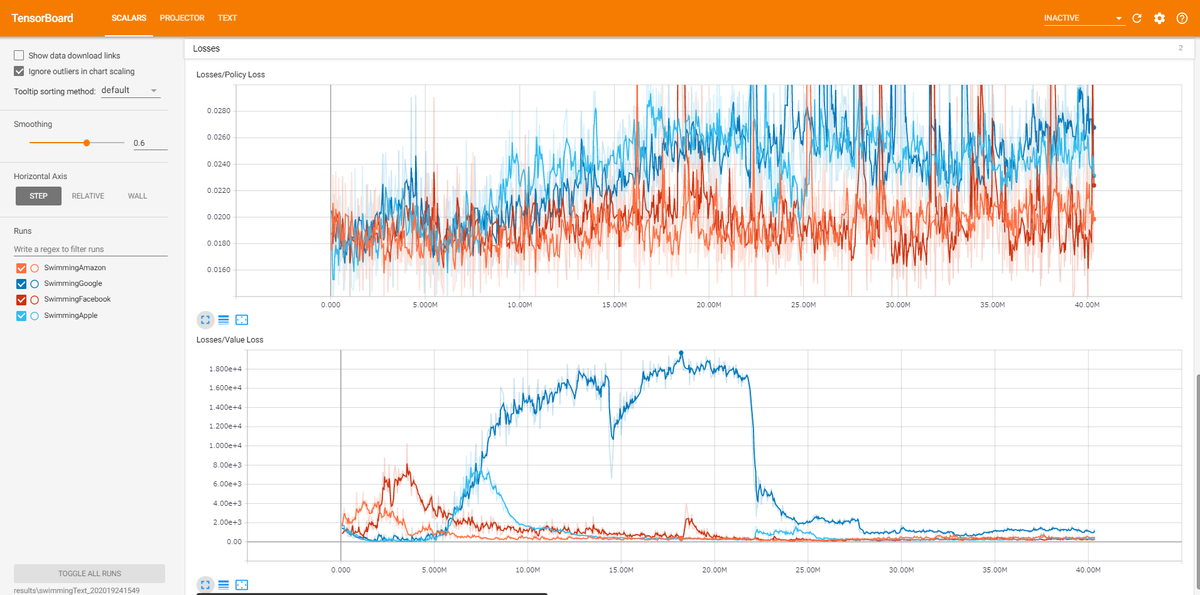Fit Value Loss chart domain to data

coord(241,584)
